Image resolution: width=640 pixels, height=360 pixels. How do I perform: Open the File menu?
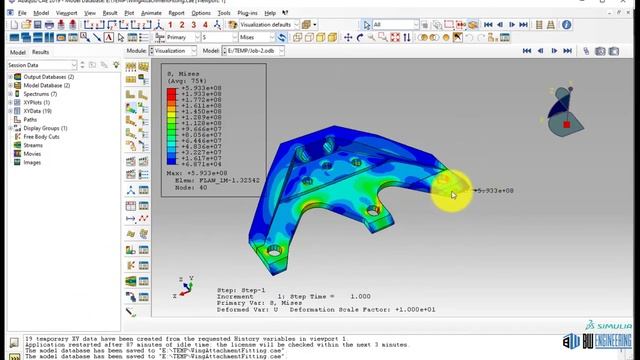[x=22, y=13]
